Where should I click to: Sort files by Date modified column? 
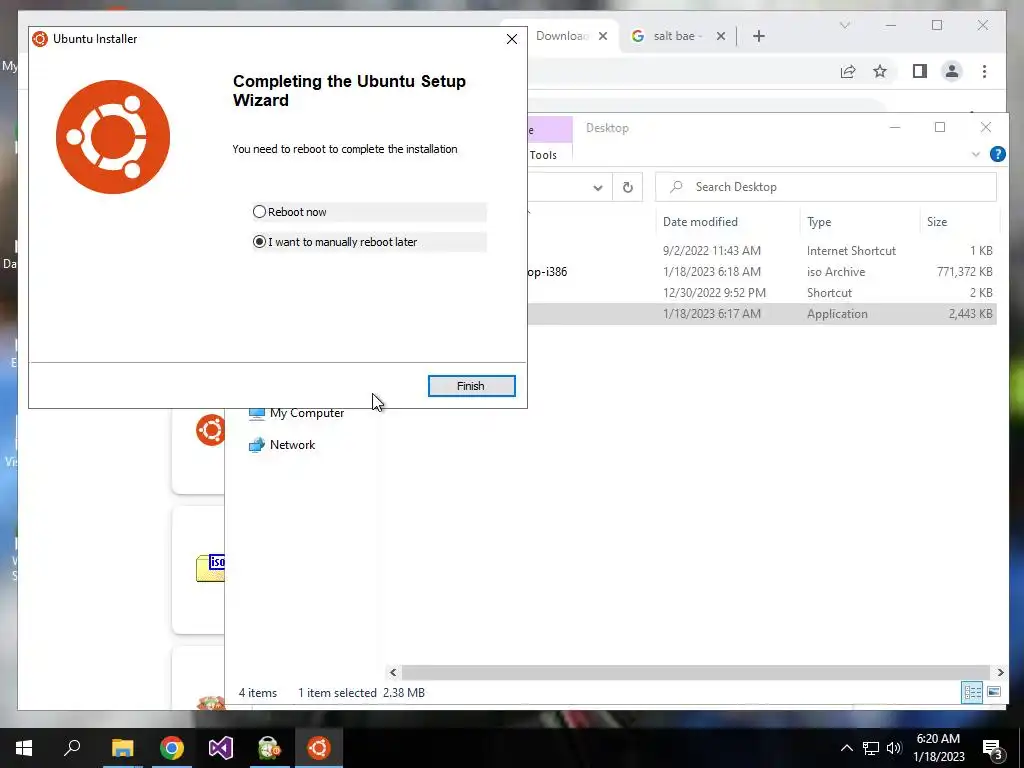pos(700,221)
